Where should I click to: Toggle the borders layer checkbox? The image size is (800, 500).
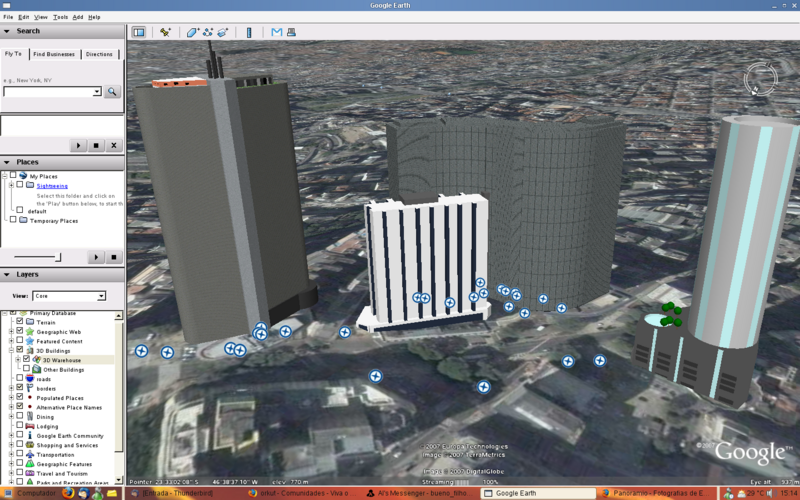pyautogui.click(x=19, y=387)
